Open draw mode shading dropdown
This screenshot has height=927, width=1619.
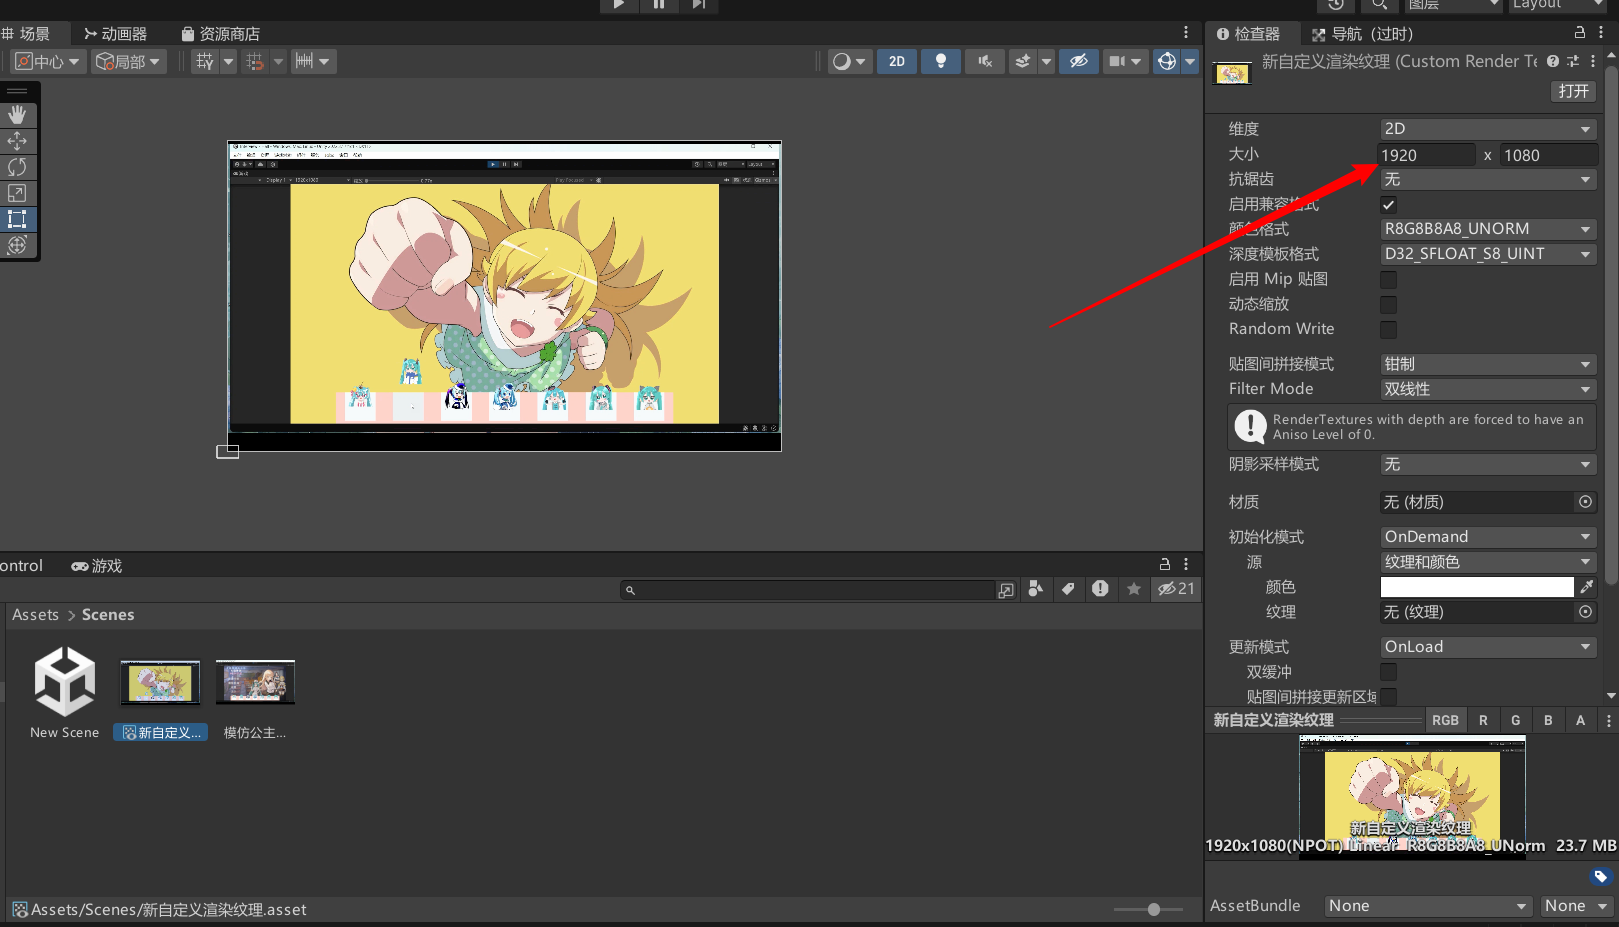tap(850, 61)
